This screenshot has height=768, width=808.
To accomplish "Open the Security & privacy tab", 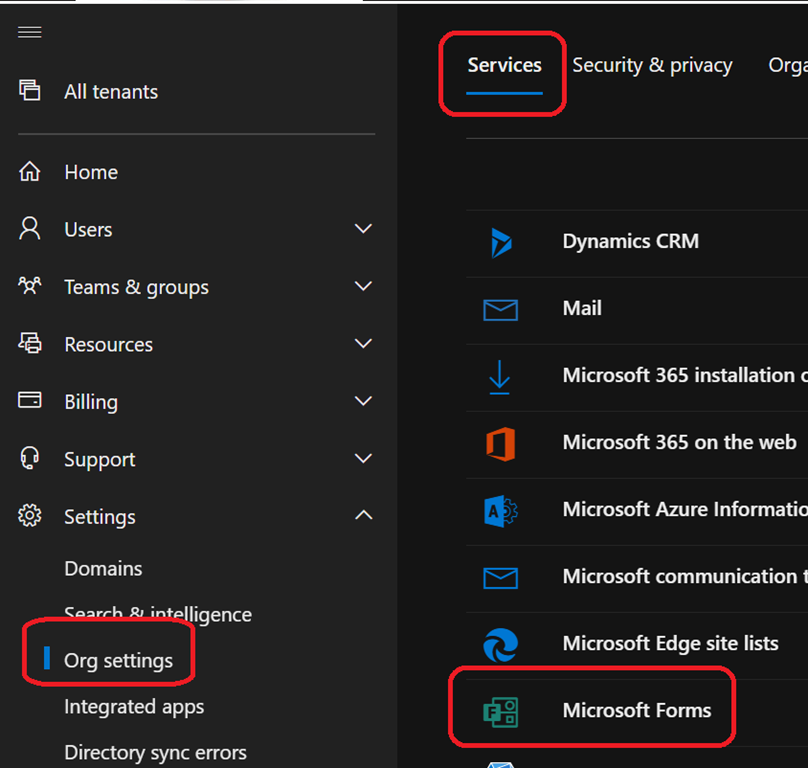I will (x=652, y=66).
